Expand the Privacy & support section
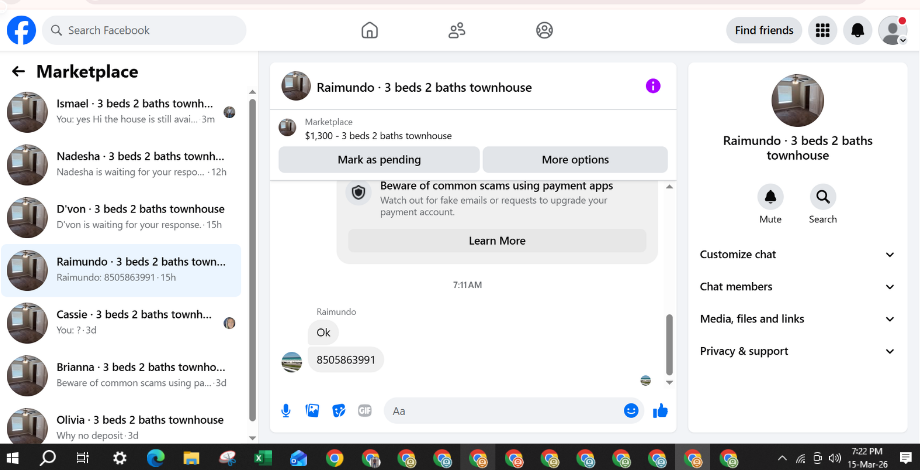 [797, 351]
